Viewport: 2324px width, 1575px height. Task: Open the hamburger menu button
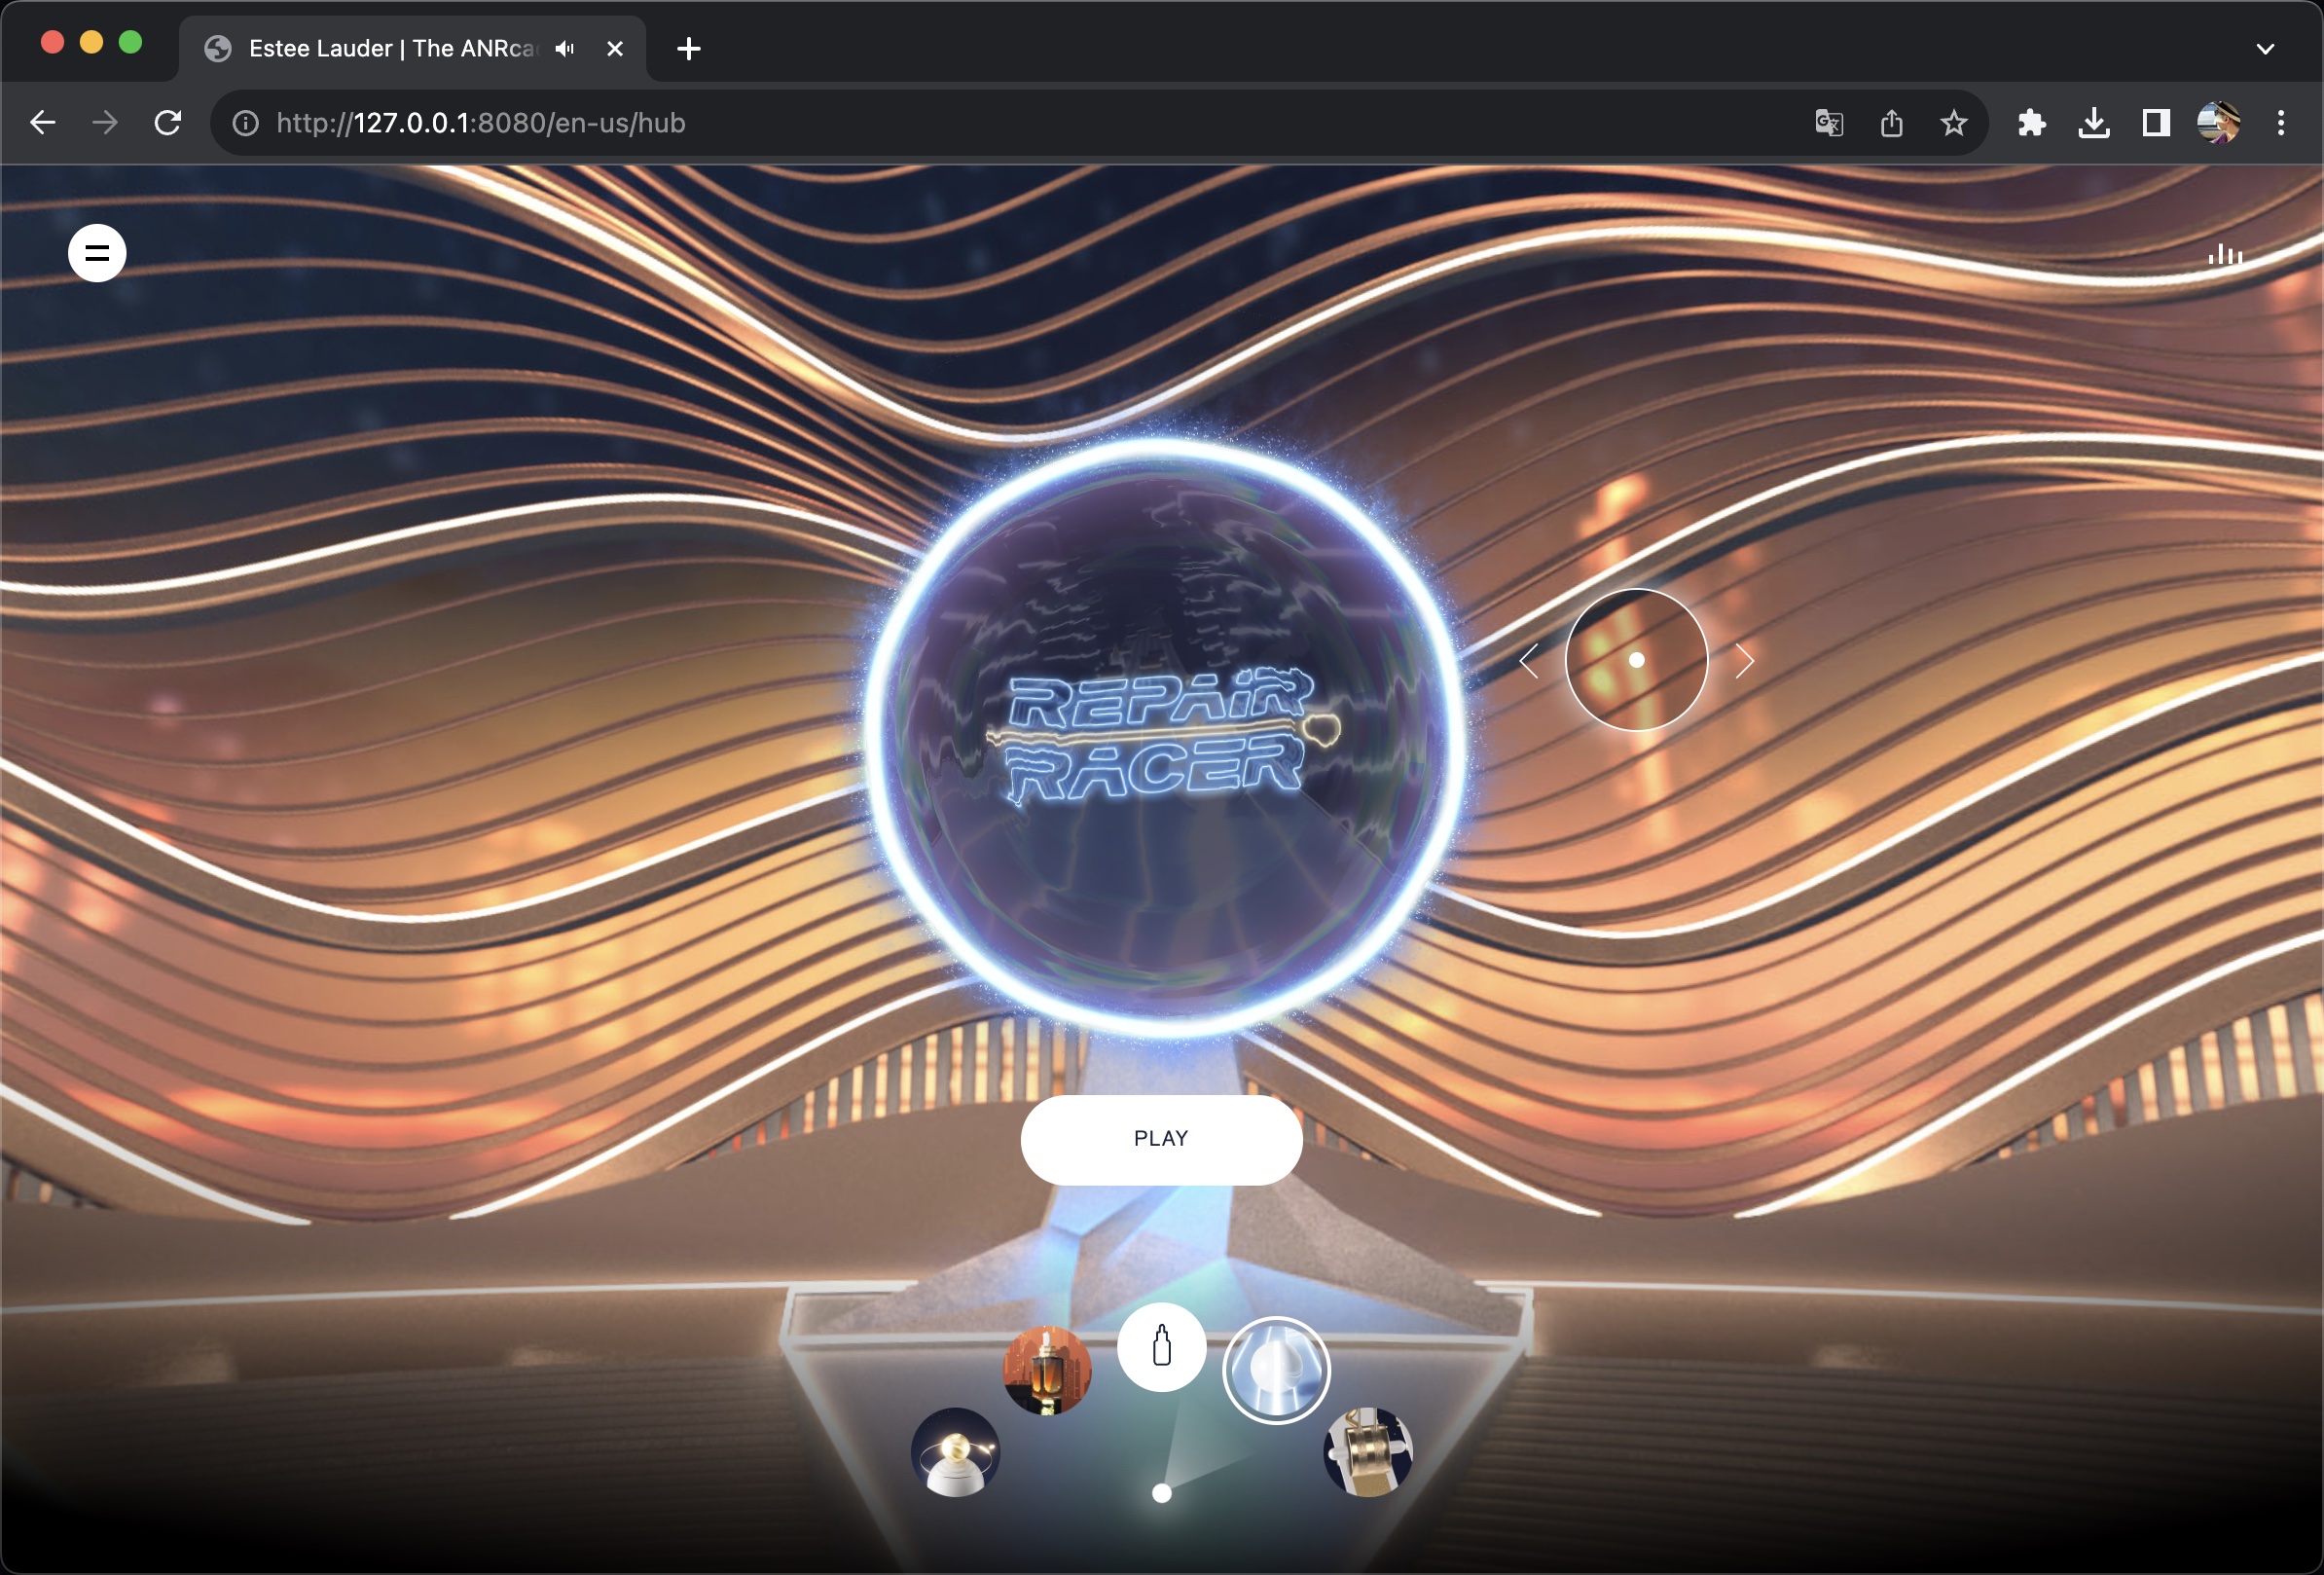pos(97,254)
